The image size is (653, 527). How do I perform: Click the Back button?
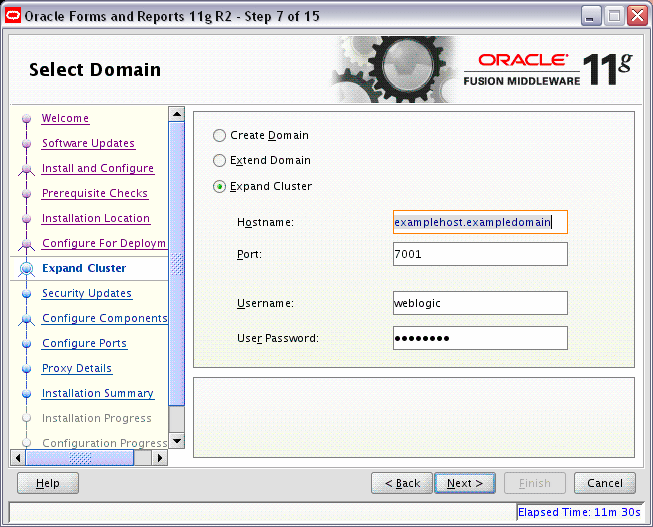pyautogui.click(x=402, y=483)
